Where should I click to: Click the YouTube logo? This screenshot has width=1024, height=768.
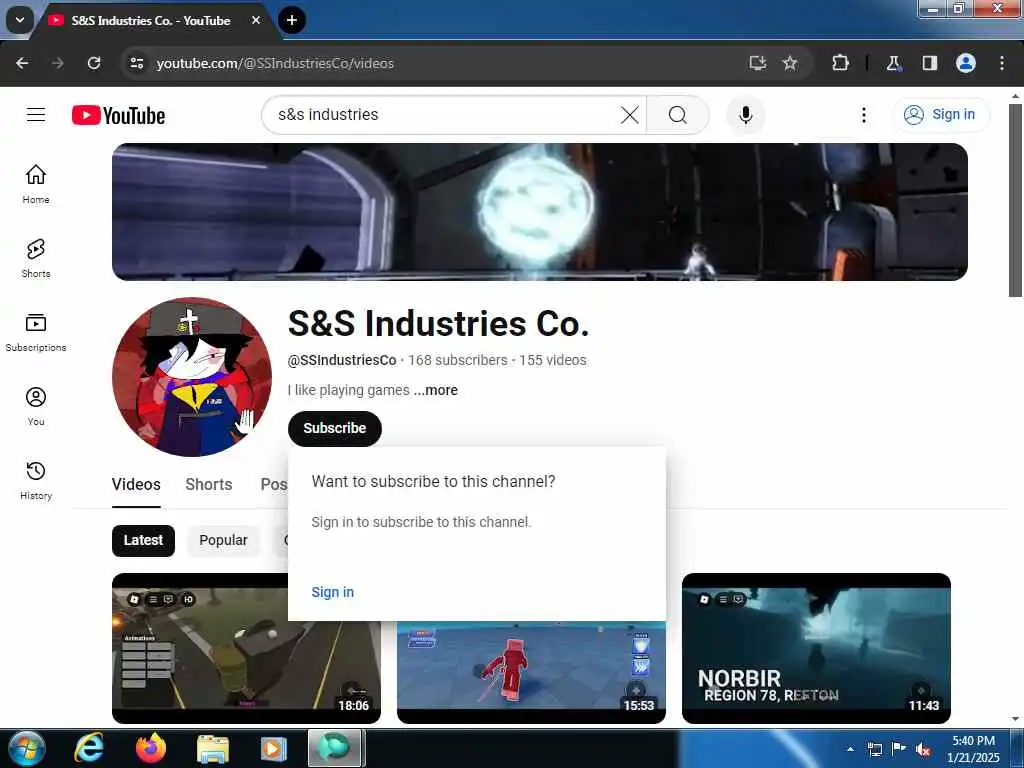[x=118, y=116]
